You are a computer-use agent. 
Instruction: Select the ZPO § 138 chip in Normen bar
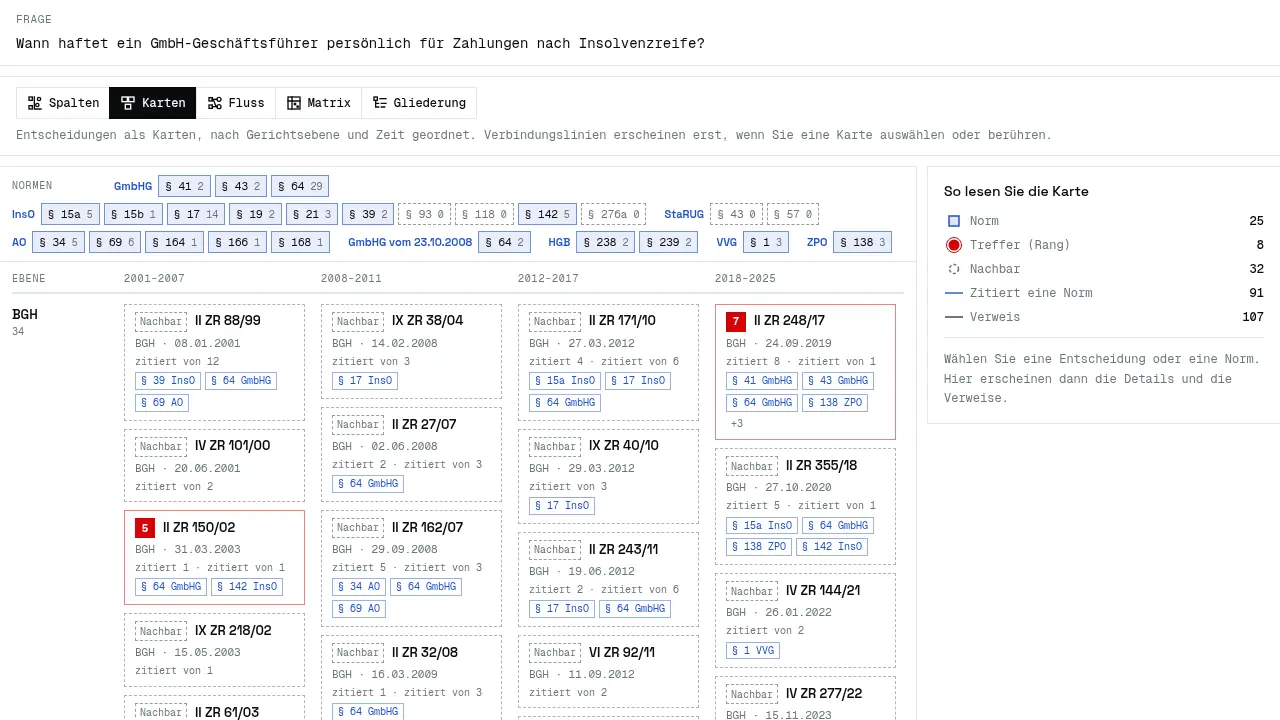click(x=862, y=242)
